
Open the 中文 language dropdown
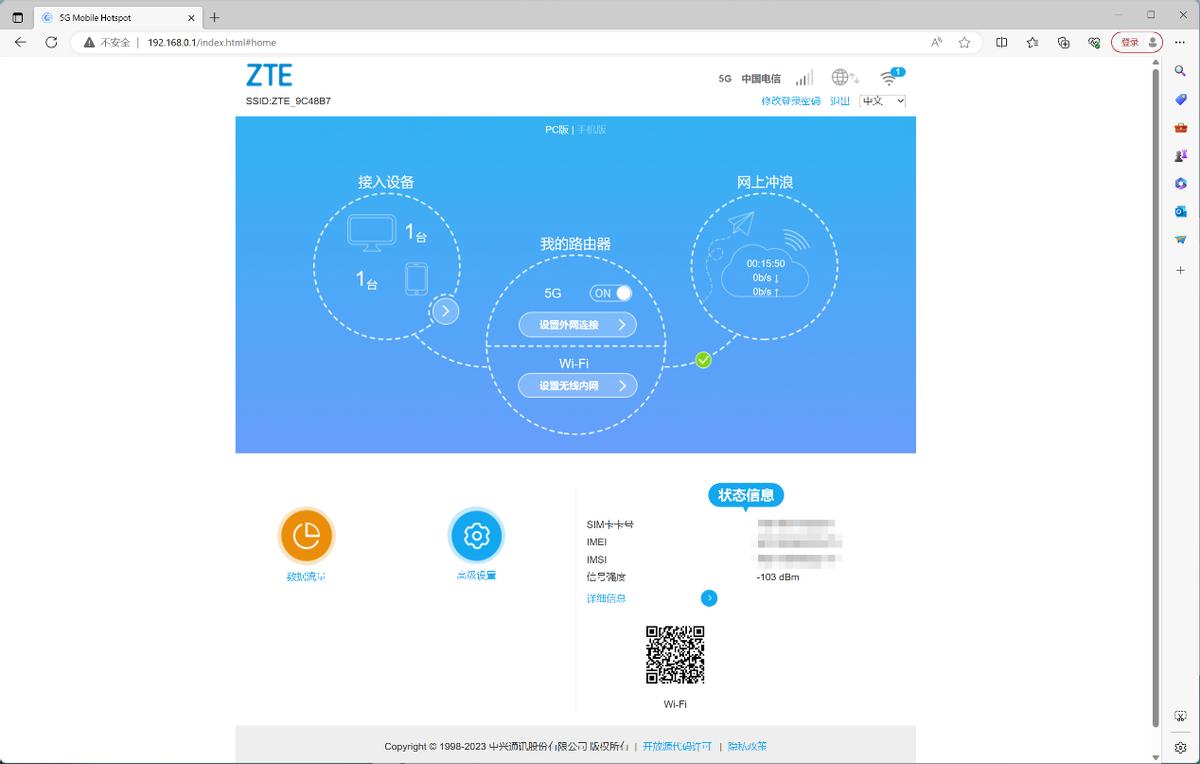click(881, 101)
